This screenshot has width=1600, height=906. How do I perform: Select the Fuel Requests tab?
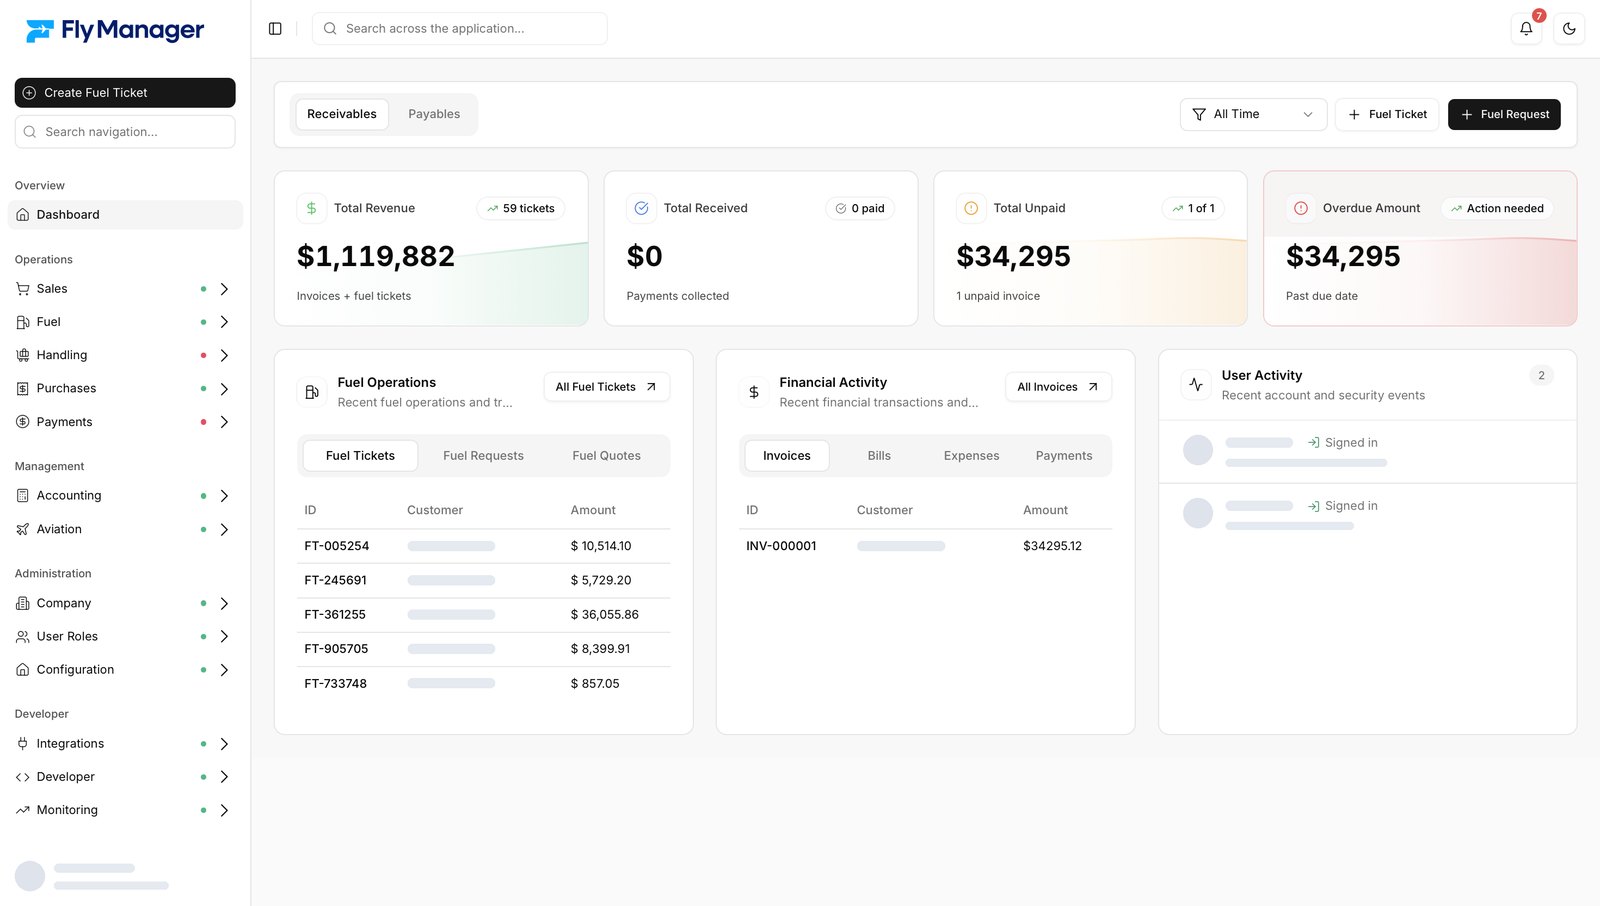click(483, 456)
